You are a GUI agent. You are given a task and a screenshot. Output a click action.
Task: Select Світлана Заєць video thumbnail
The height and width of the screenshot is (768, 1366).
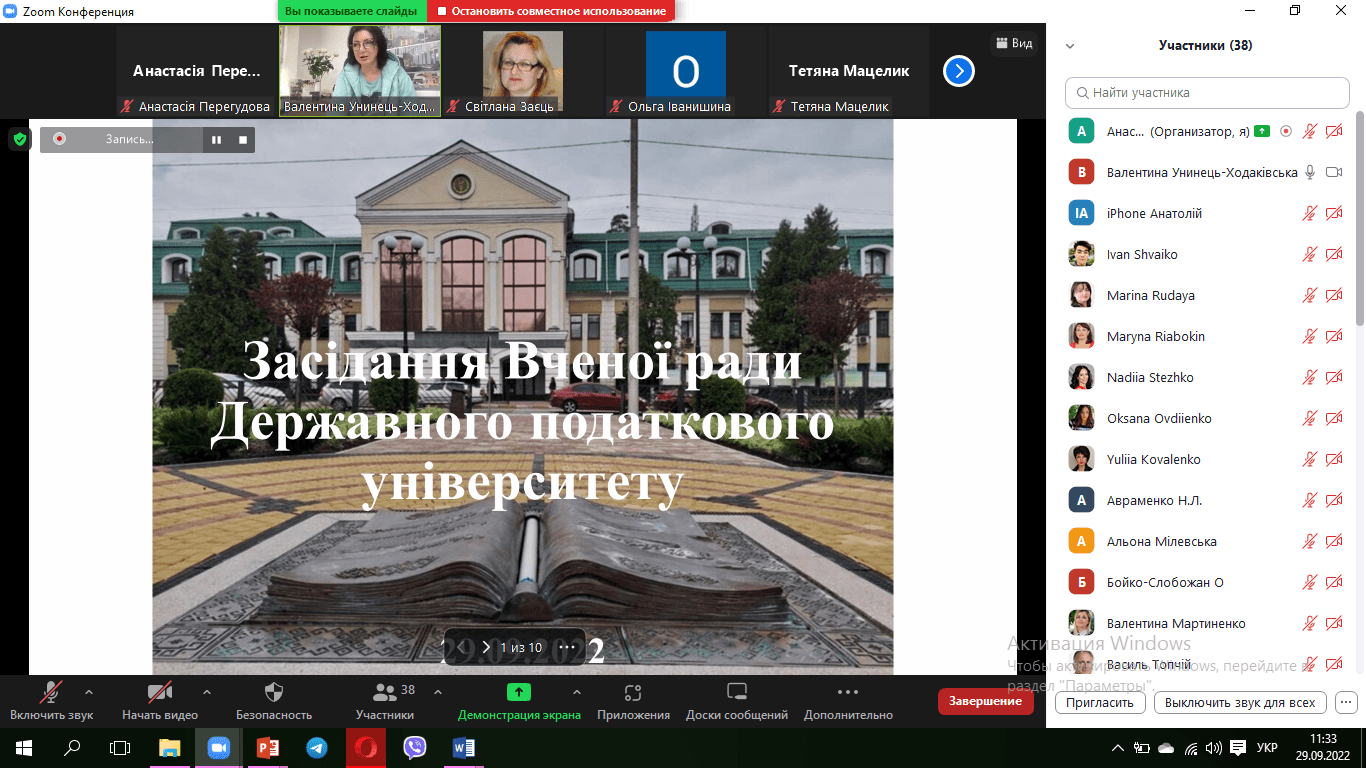523,71
